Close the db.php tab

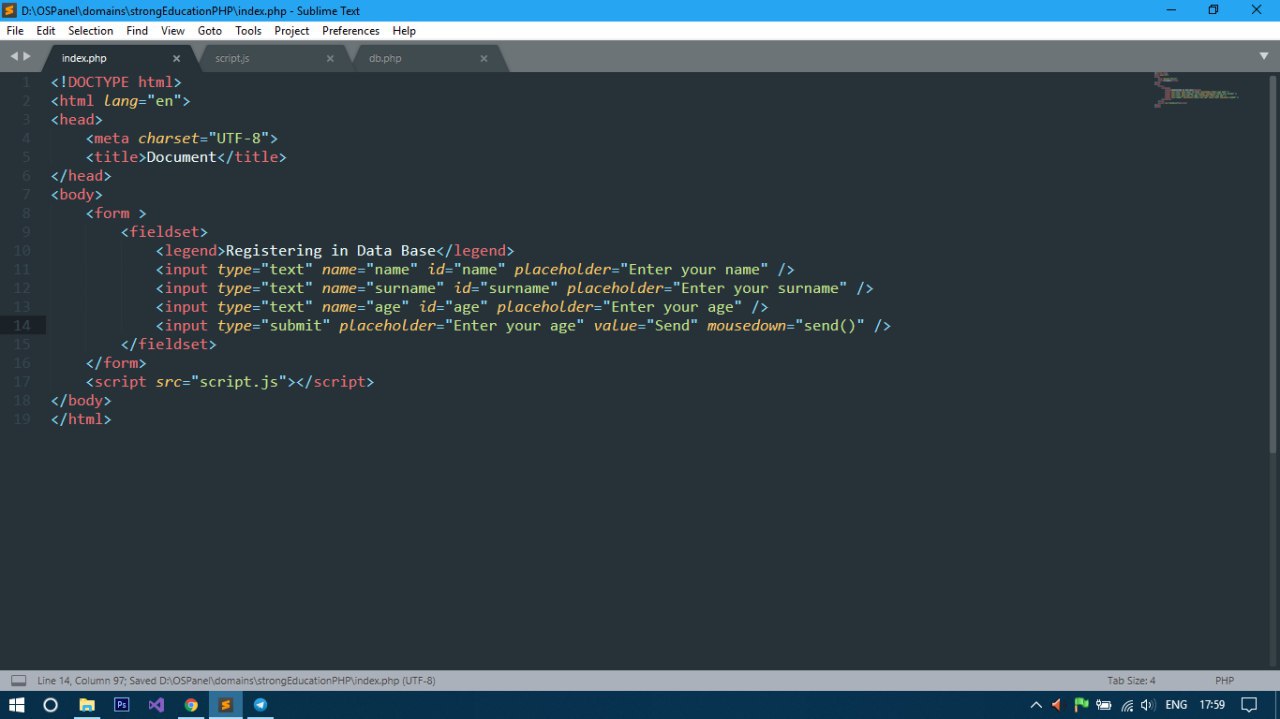click(484, 58)
